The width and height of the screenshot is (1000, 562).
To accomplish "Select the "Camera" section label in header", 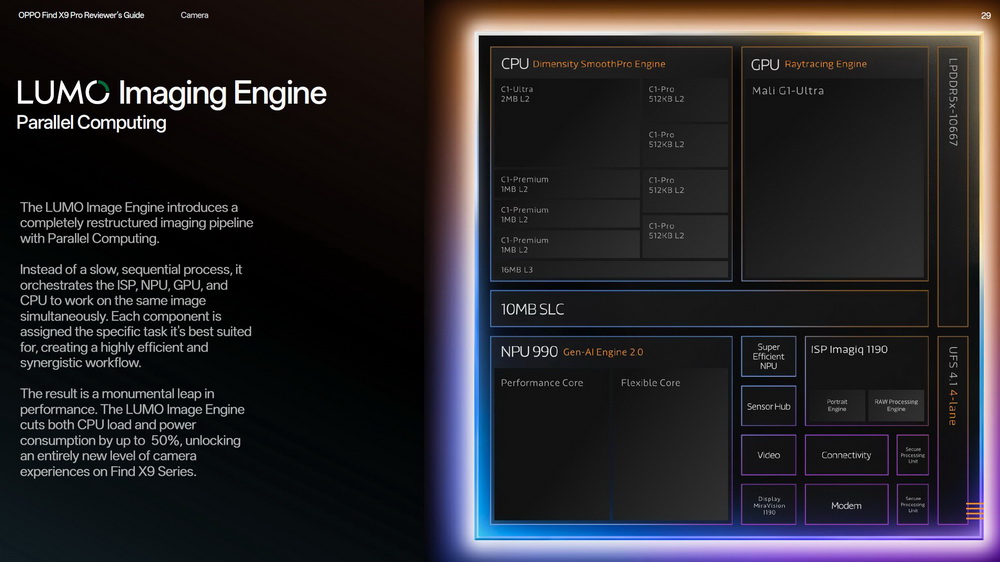I will 195,15.
